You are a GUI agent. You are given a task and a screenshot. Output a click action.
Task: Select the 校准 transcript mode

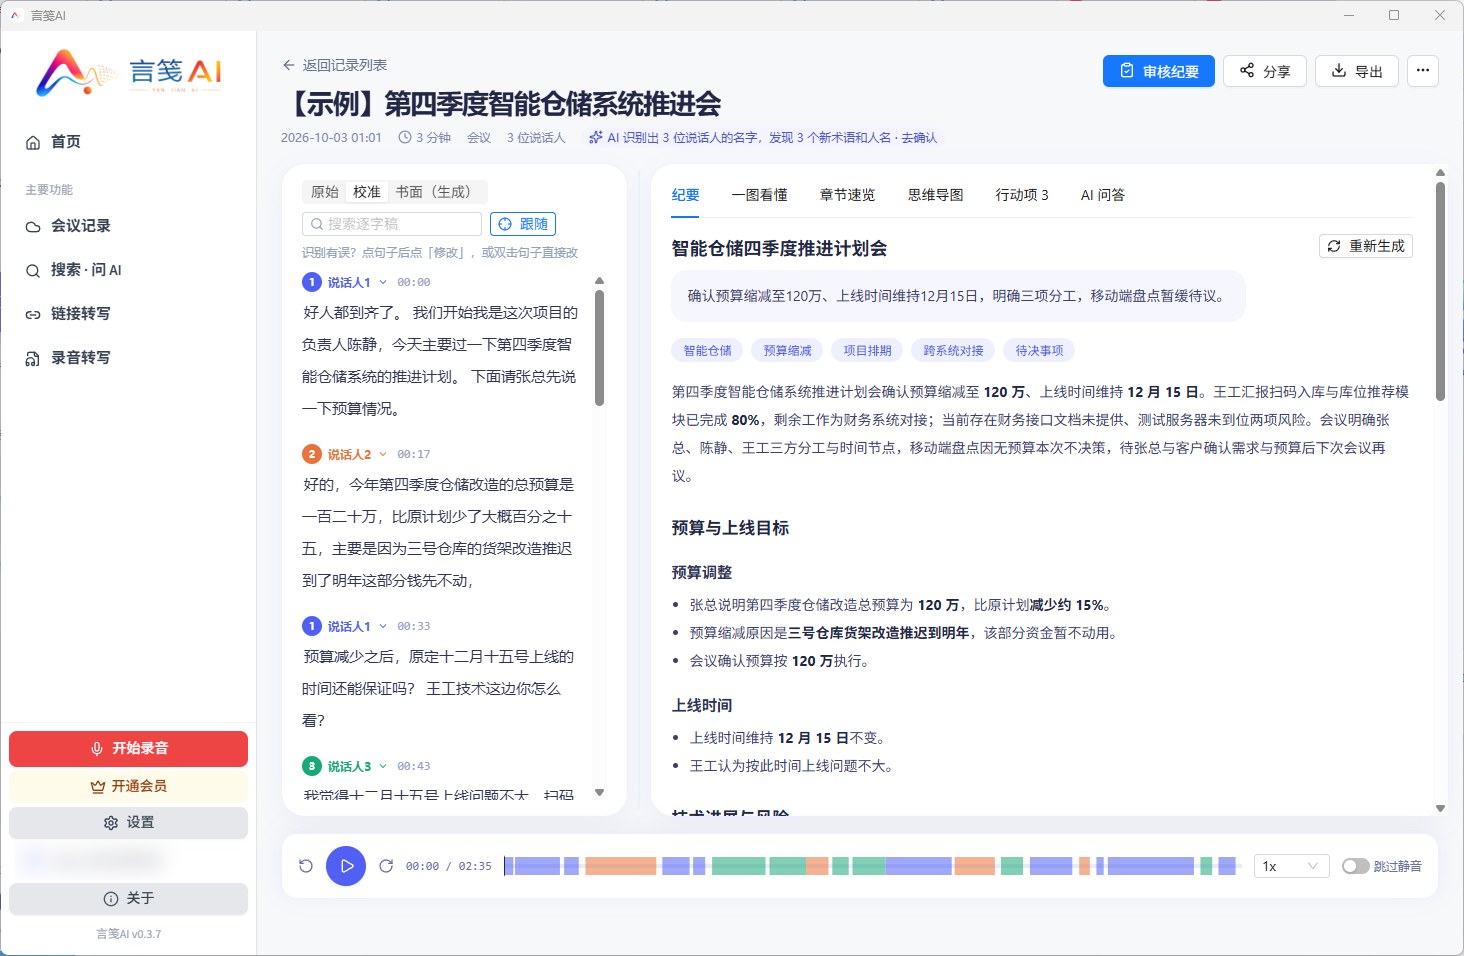click(x=367, y=192)
